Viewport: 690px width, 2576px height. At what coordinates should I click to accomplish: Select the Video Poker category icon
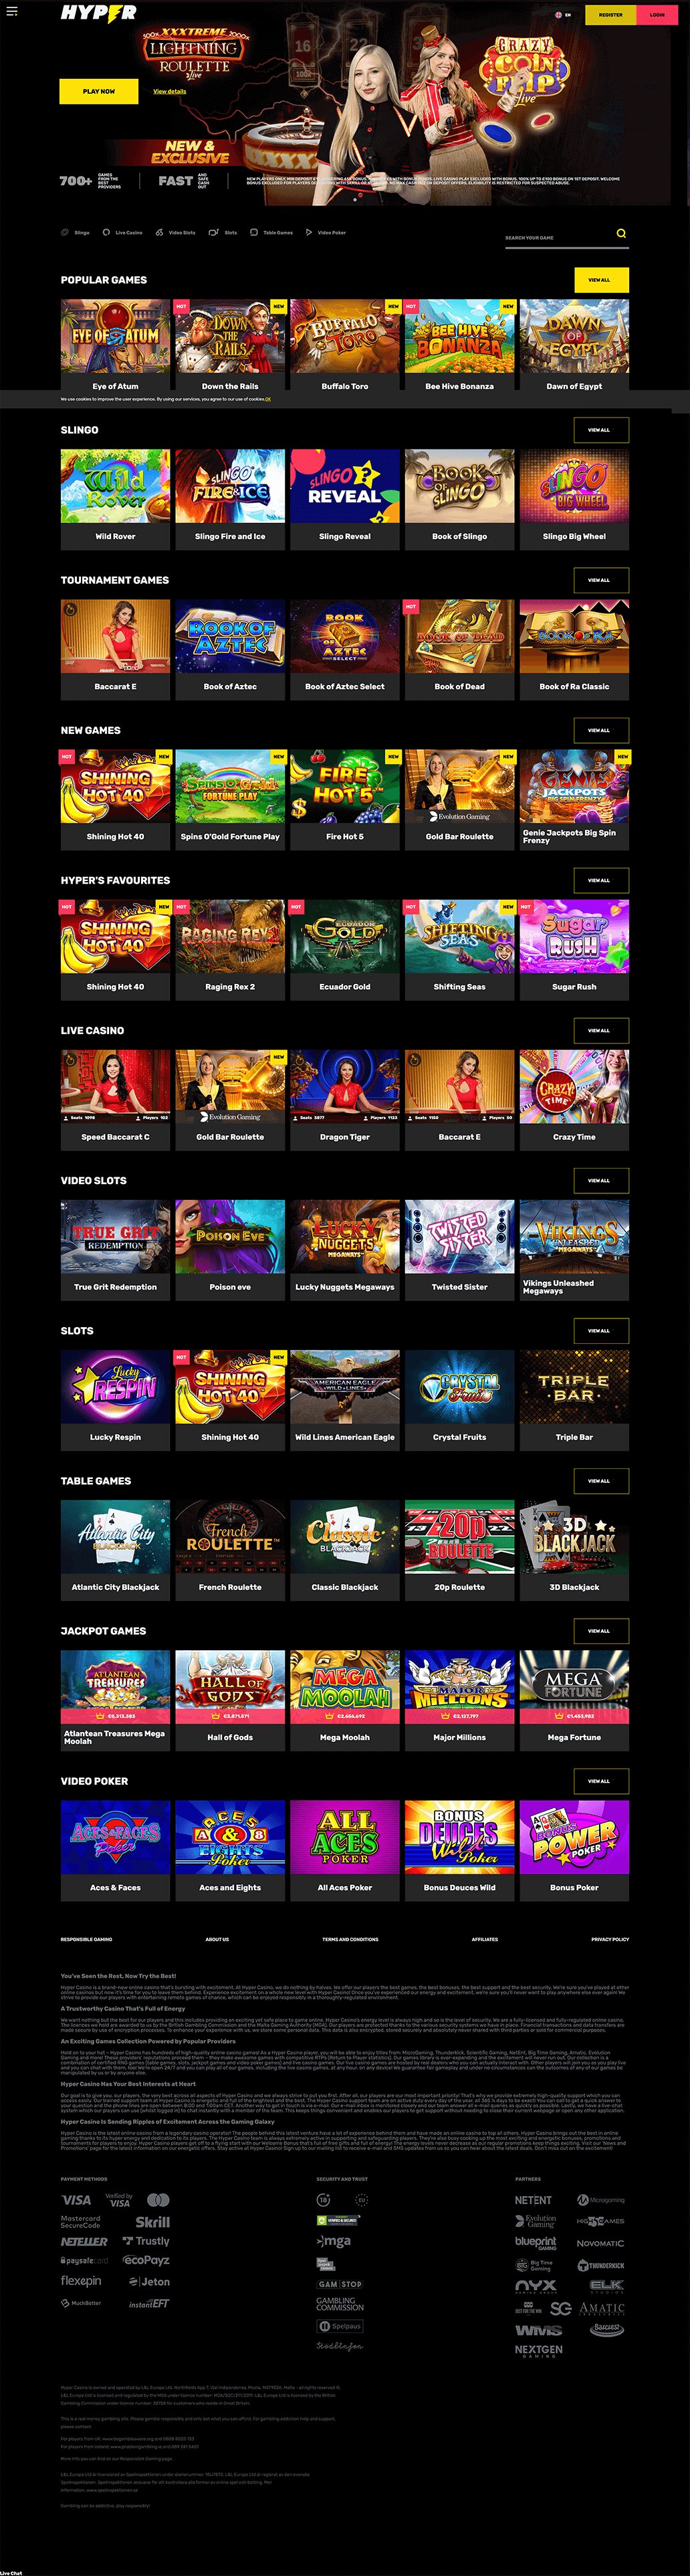309,232
